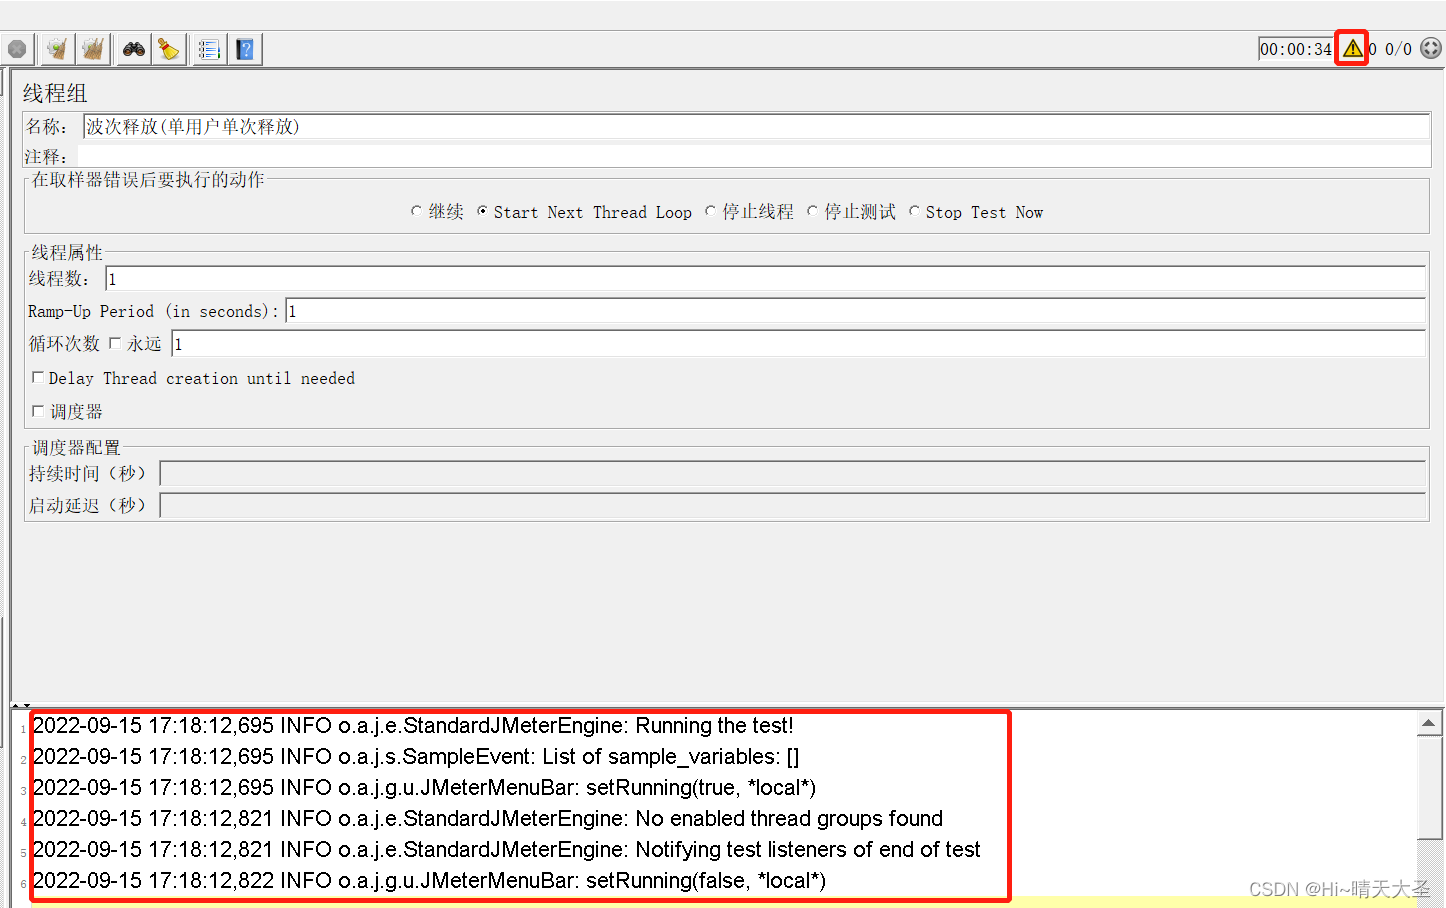Click log line 'Notifying test listeners of end of test'
Screen dimensions: 1446x908
click(507, 850)
